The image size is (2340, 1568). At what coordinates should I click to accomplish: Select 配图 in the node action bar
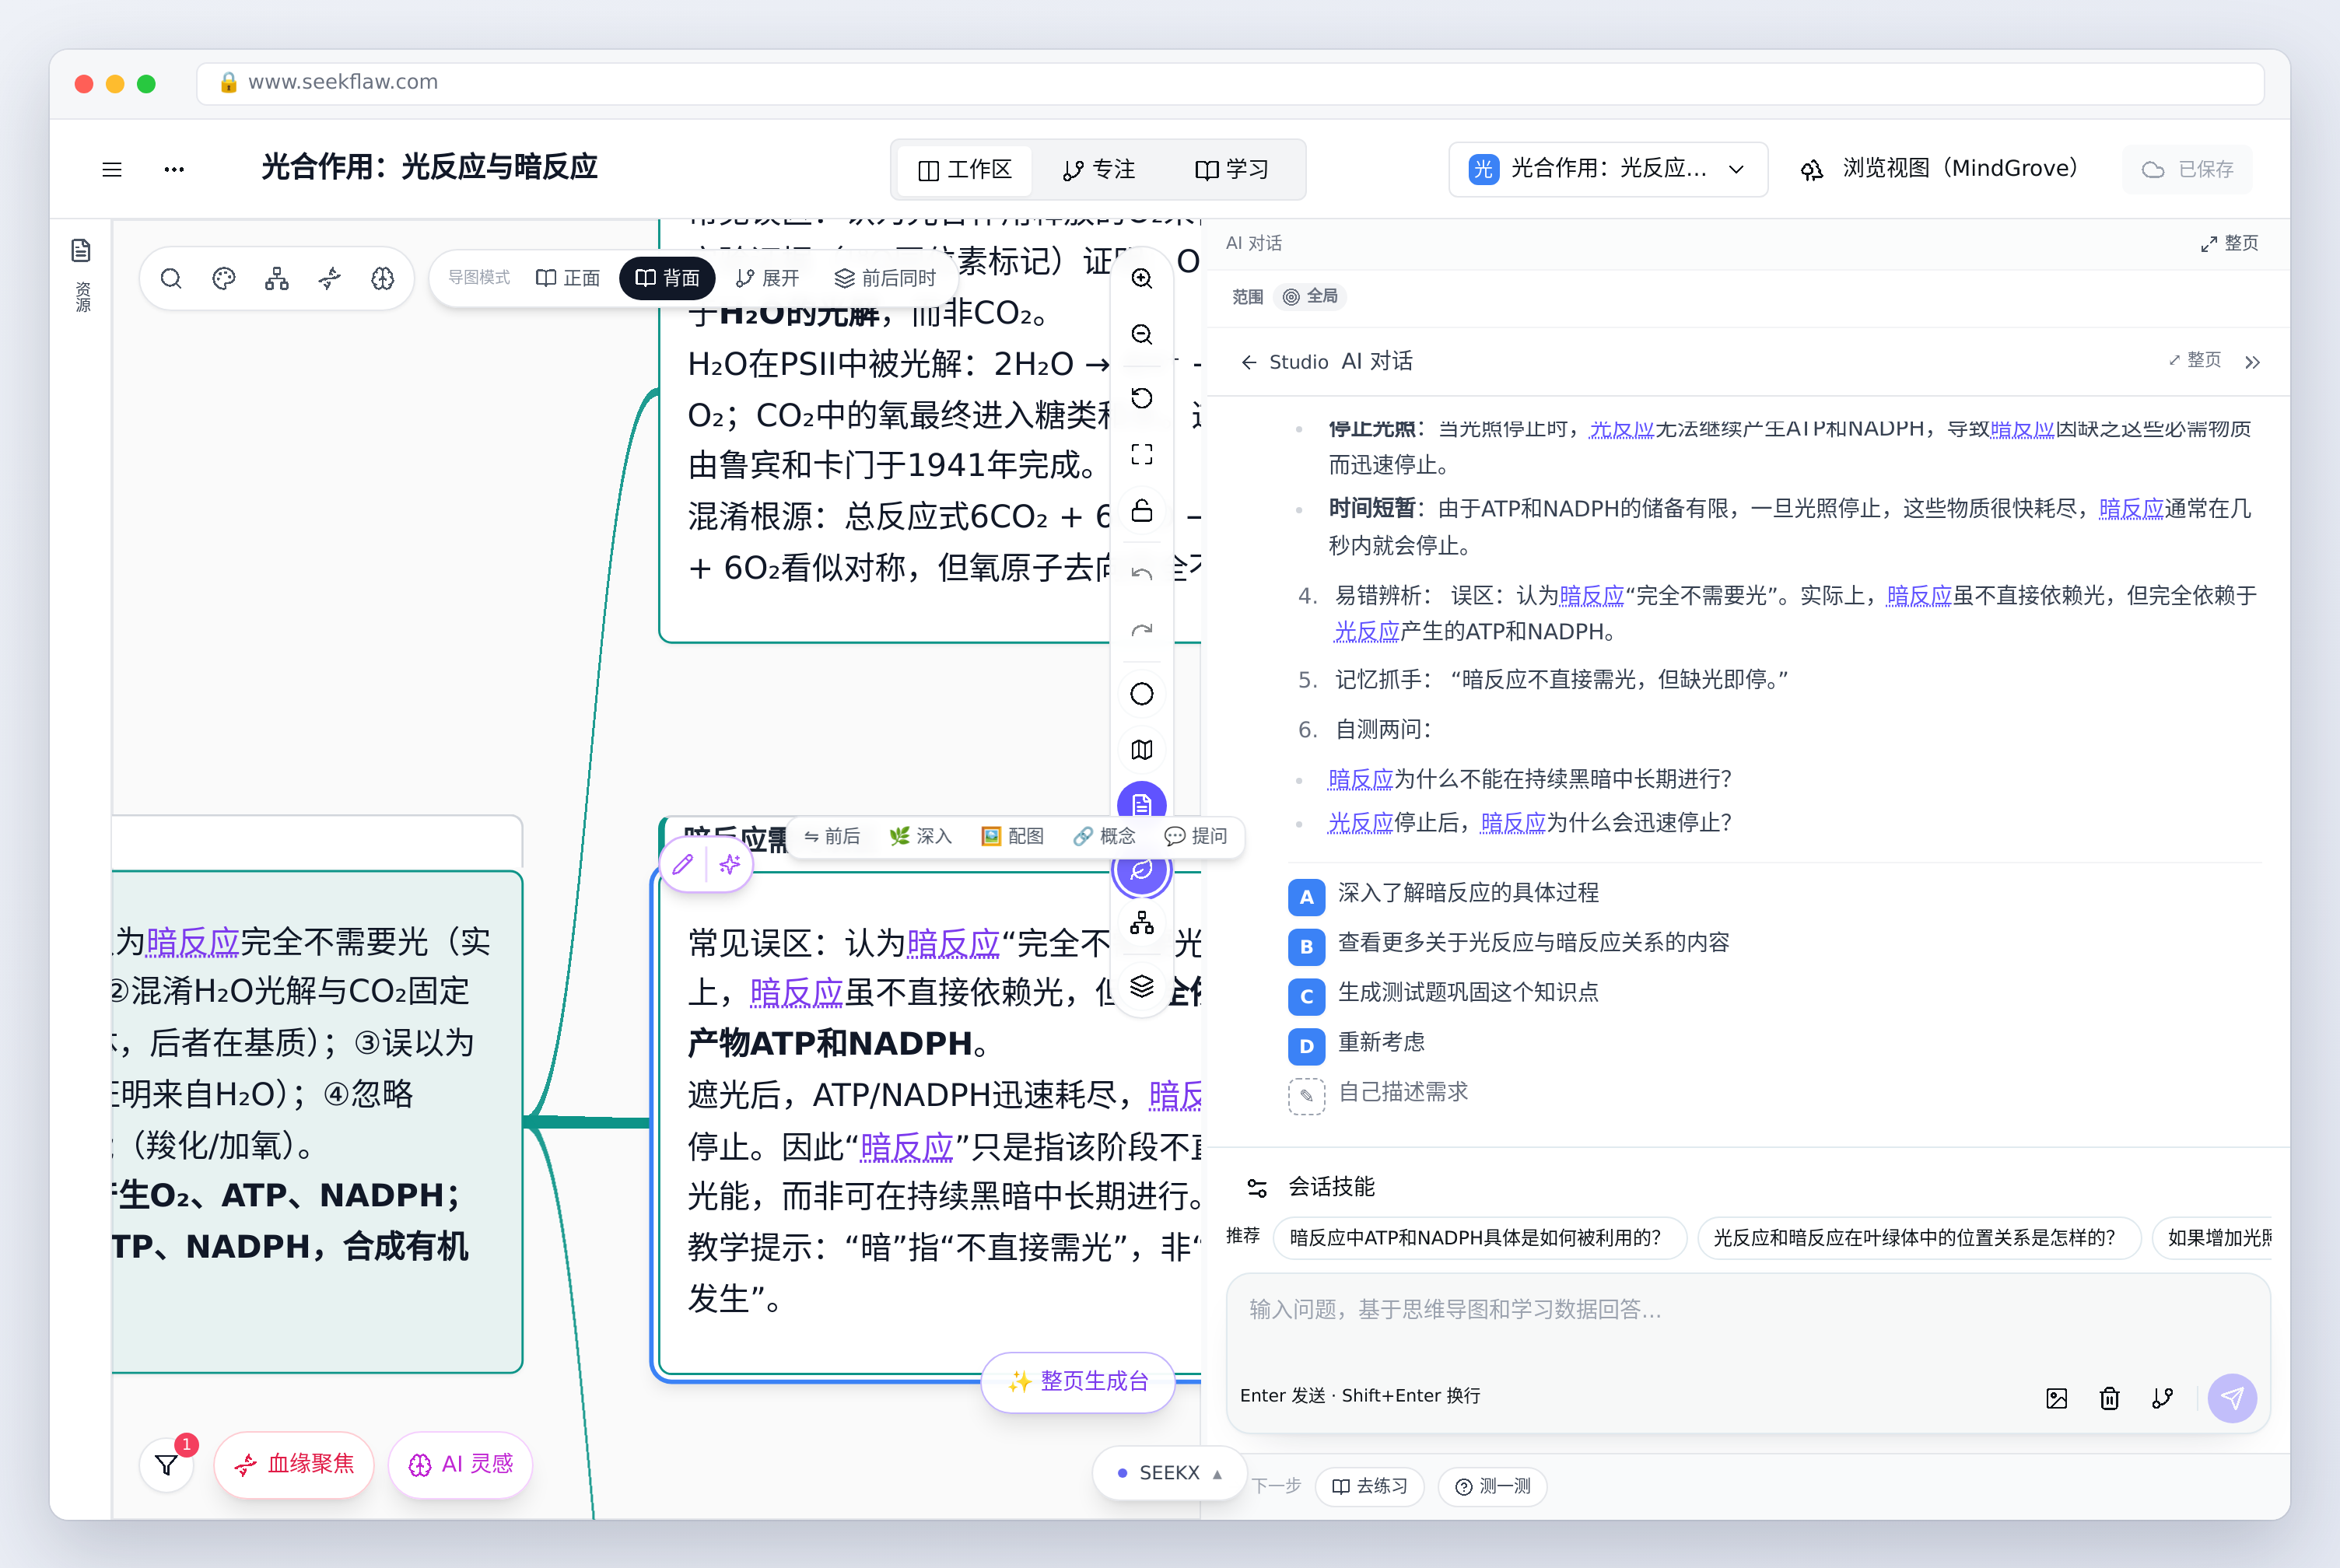coord(1012,836)
